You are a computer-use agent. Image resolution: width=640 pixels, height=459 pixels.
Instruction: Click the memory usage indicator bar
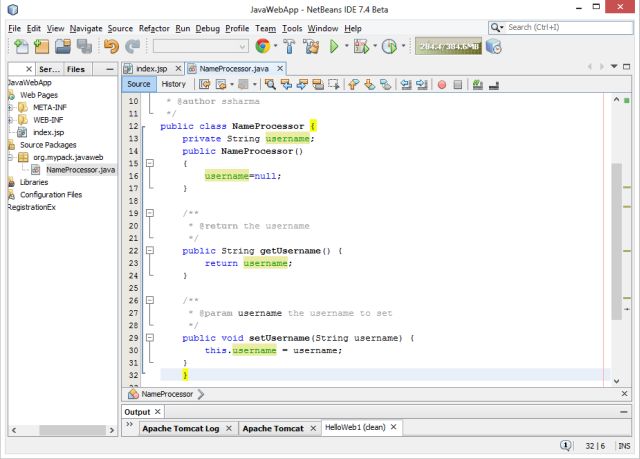[448, 46]
